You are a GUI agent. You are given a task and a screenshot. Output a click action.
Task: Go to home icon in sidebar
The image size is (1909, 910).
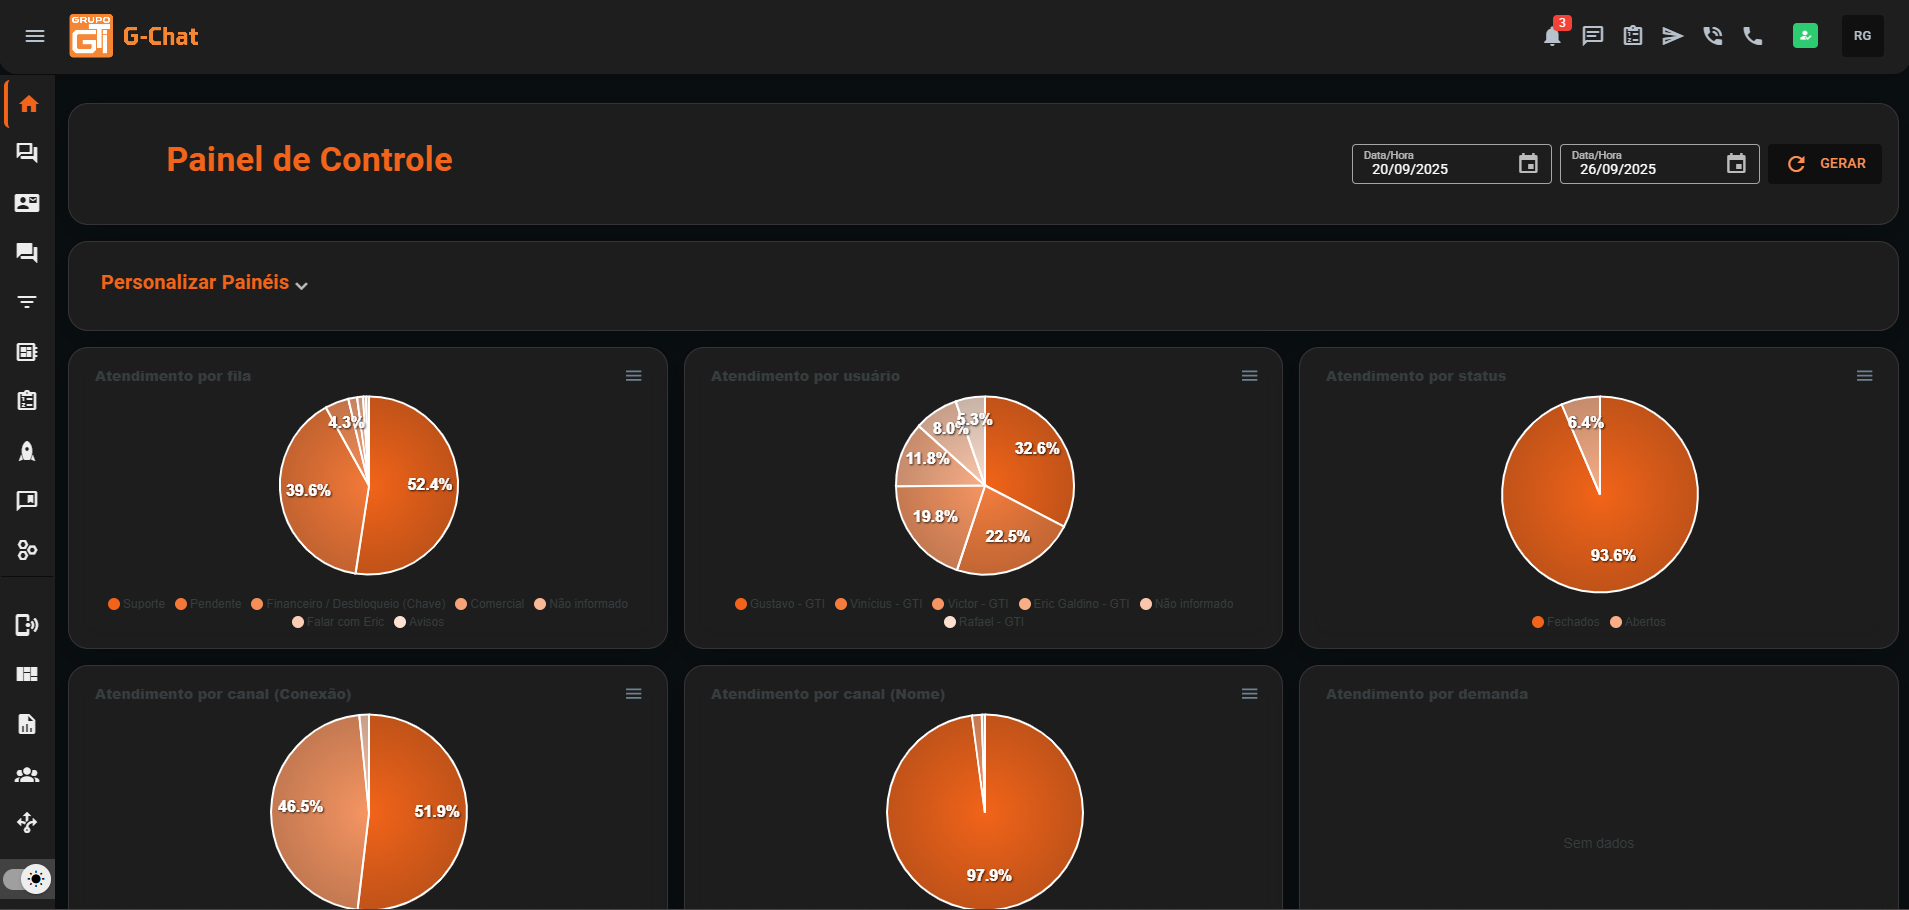(29, 104)
